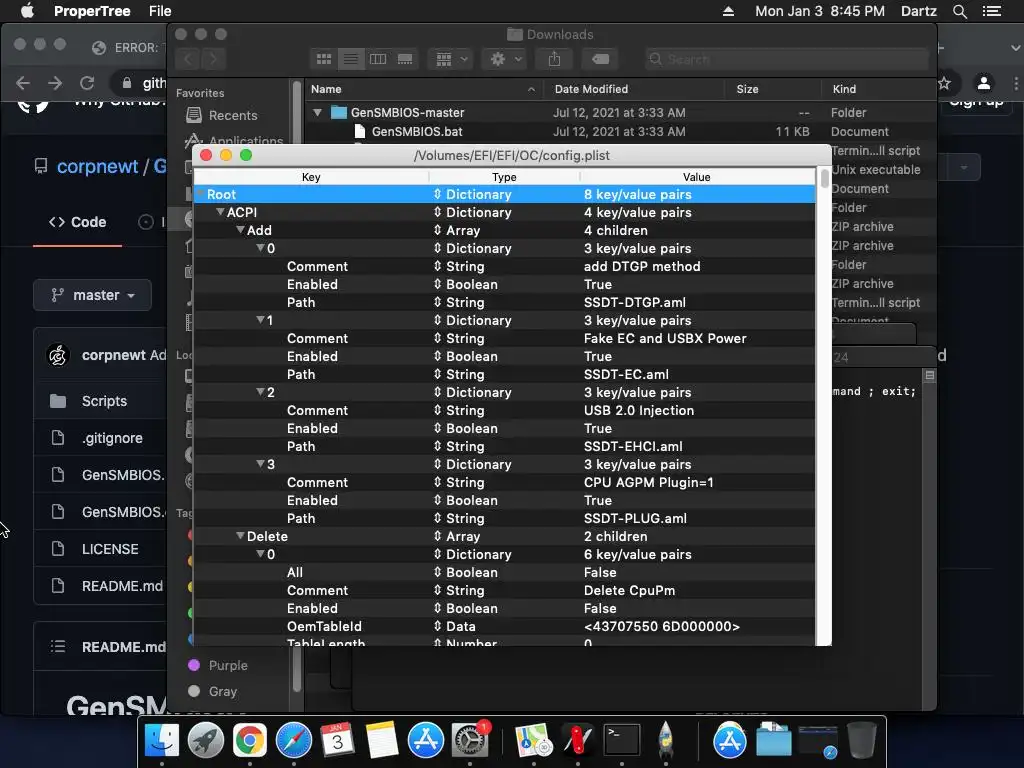The width and height of the screenshot is (1024, 768).
Task: Go back in Chrome browser
Action: coord(23,83)
